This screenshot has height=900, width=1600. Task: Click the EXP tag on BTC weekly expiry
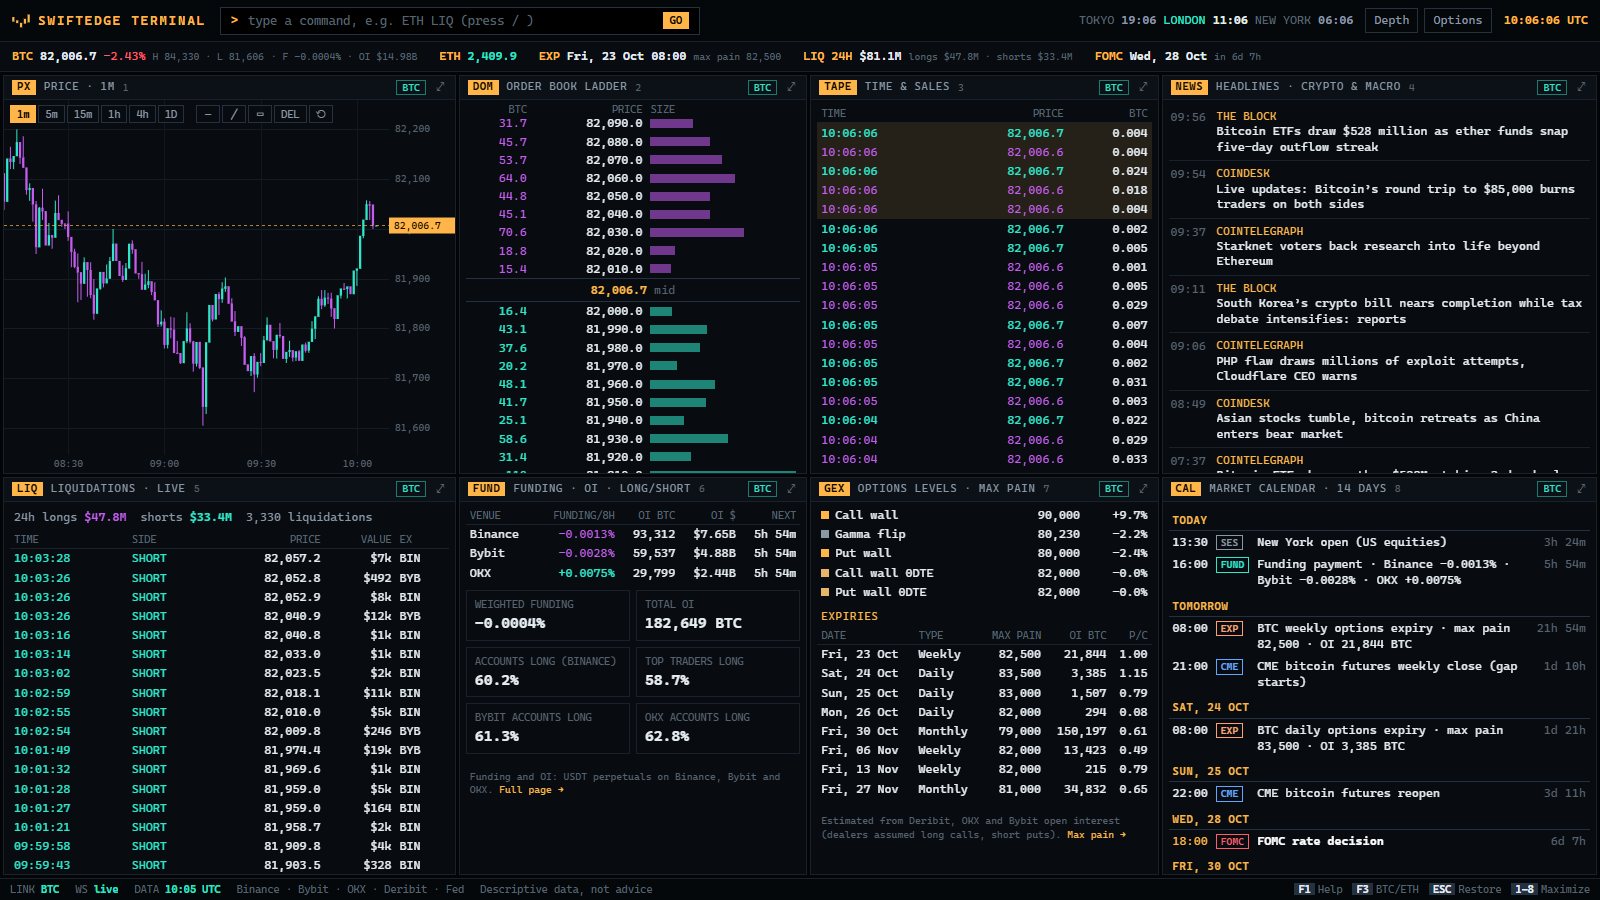(x=1229, y=629)
